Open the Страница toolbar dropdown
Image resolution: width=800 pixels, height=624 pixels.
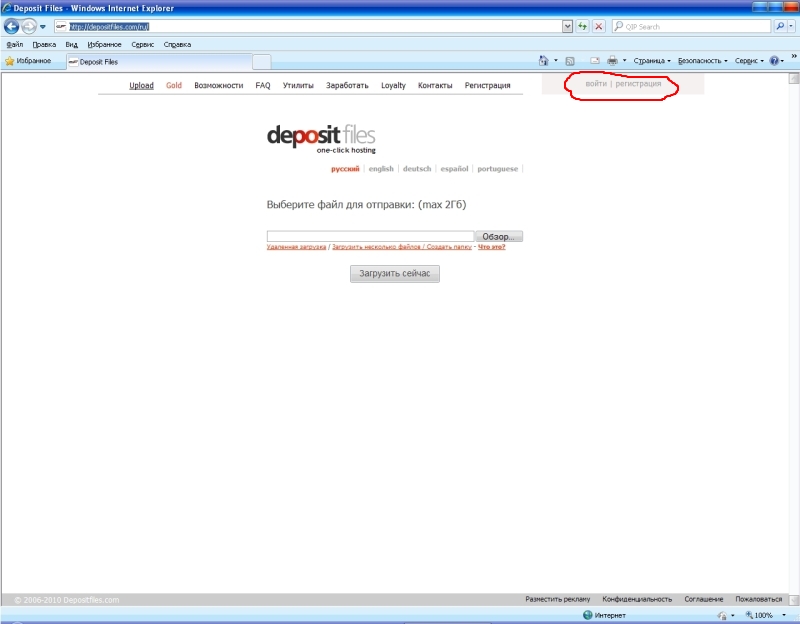tap(652, 61)
